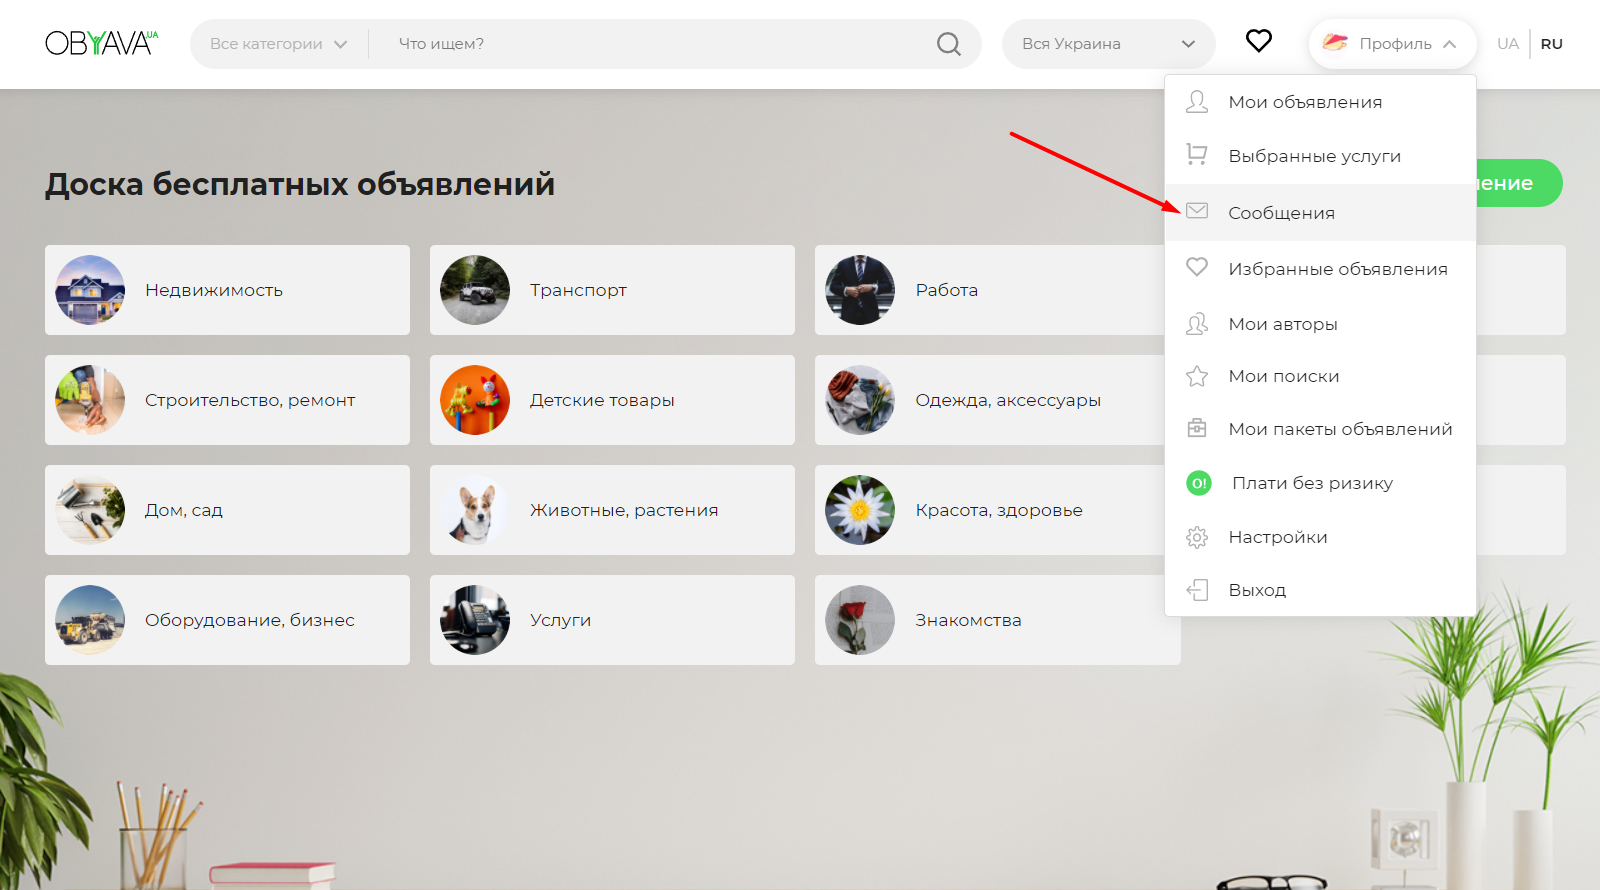Click the cart icon for Выбранные услуги
The image size is (1600, 890).
click(1197, 155)
